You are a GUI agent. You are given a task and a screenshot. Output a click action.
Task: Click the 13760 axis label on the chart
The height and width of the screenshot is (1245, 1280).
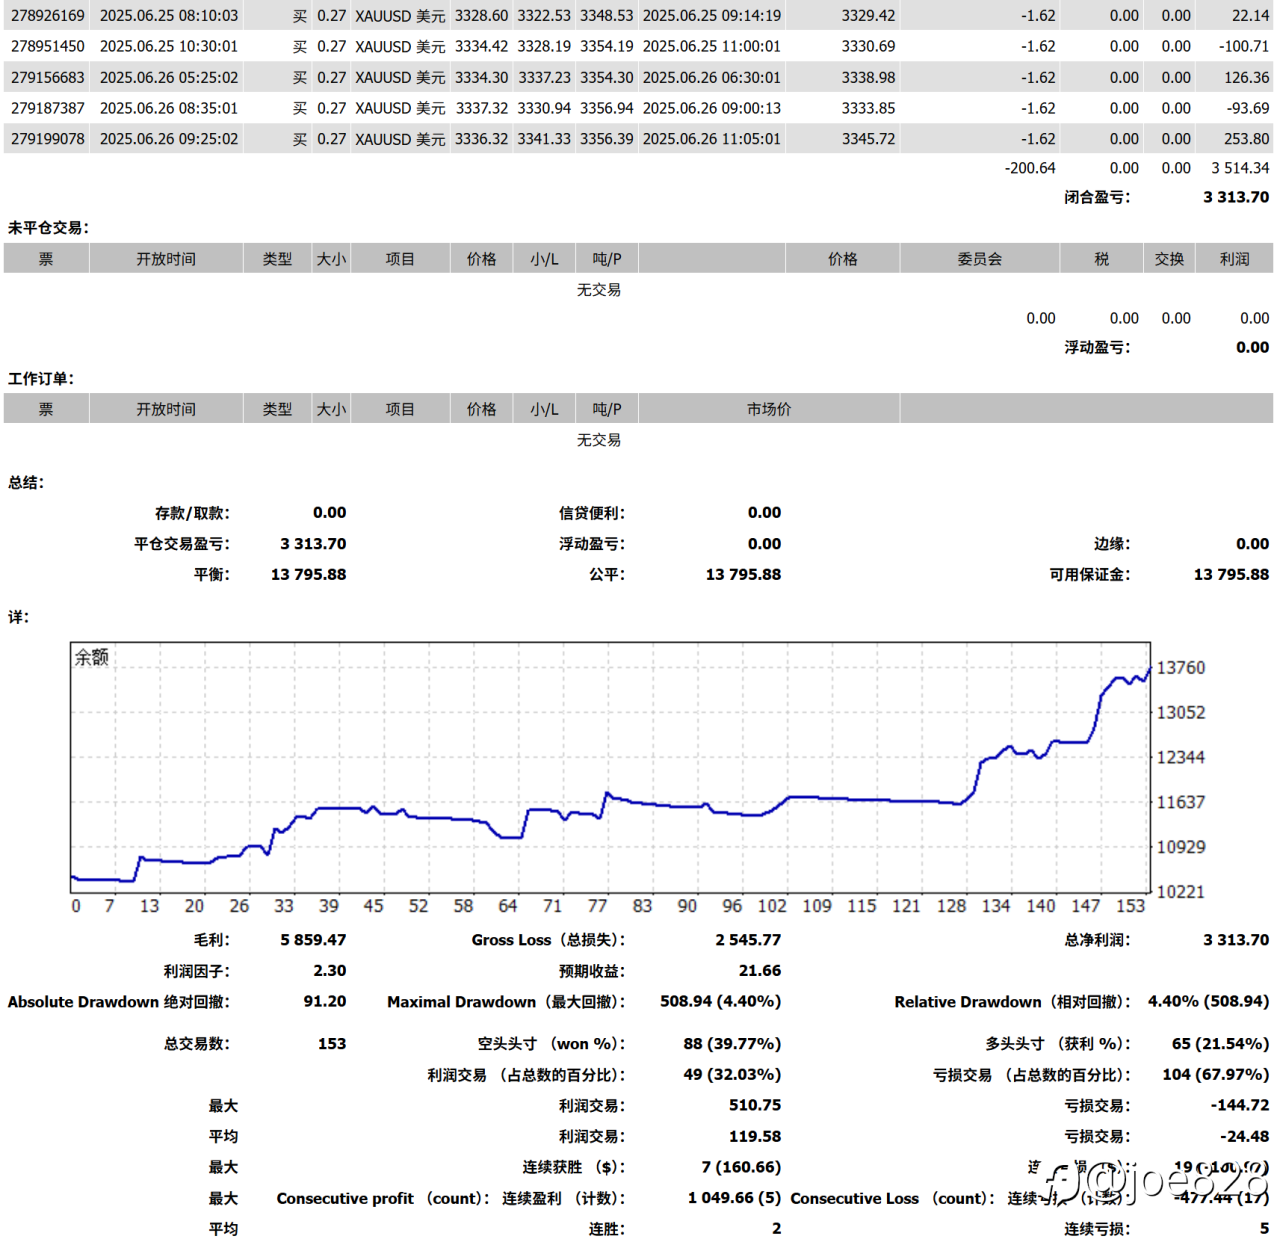tap(1181, 668)
